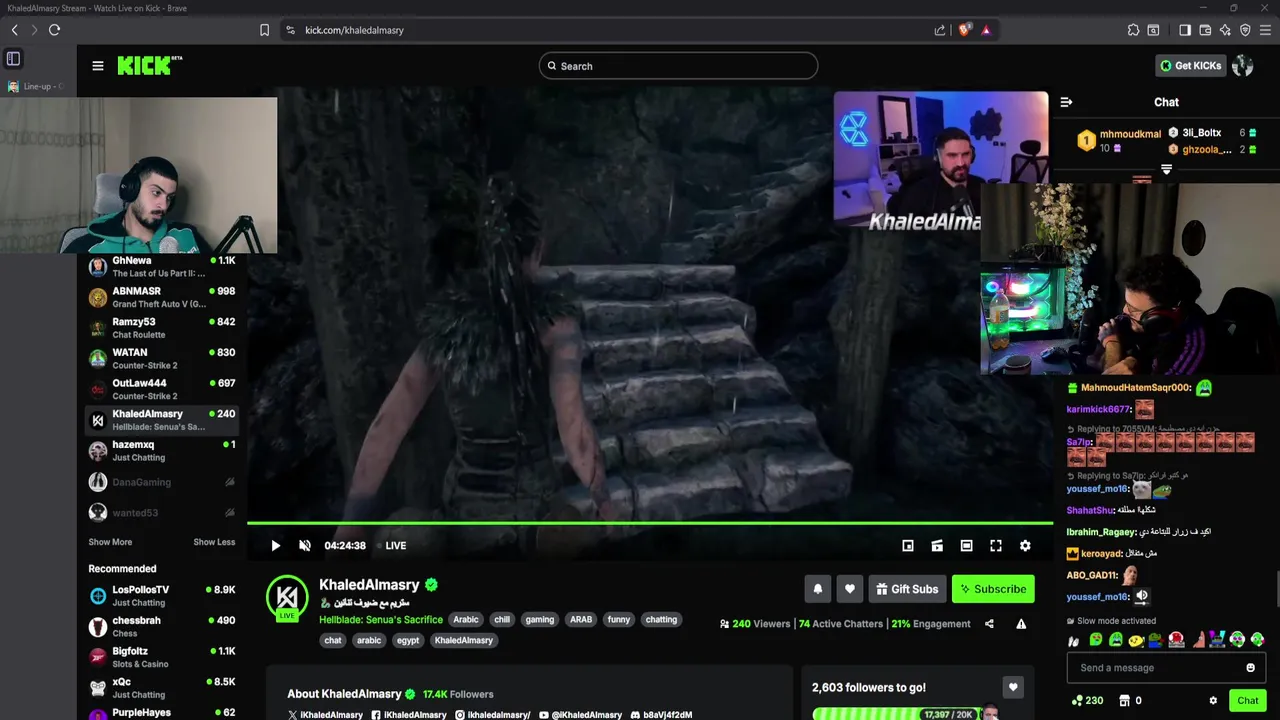This screenshot has width=1280, height=720.
Task: Open OutLaw444 channel in sidebar
Action: point(162,390)
